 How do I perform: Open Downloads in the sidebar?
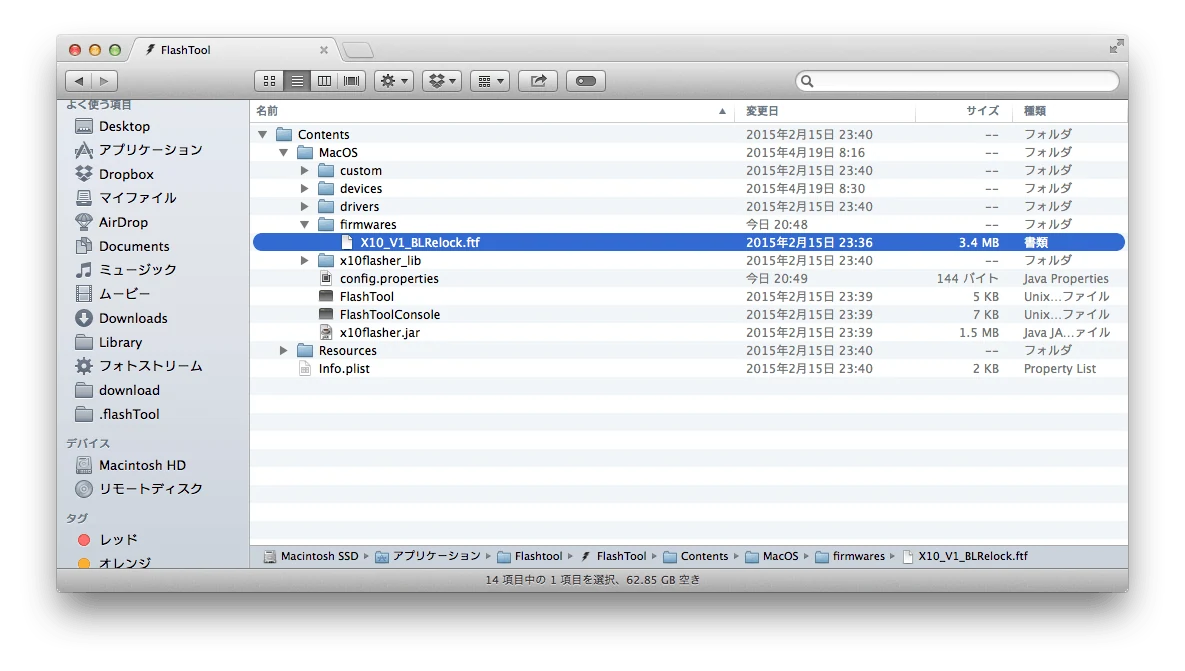coord(121,318)
